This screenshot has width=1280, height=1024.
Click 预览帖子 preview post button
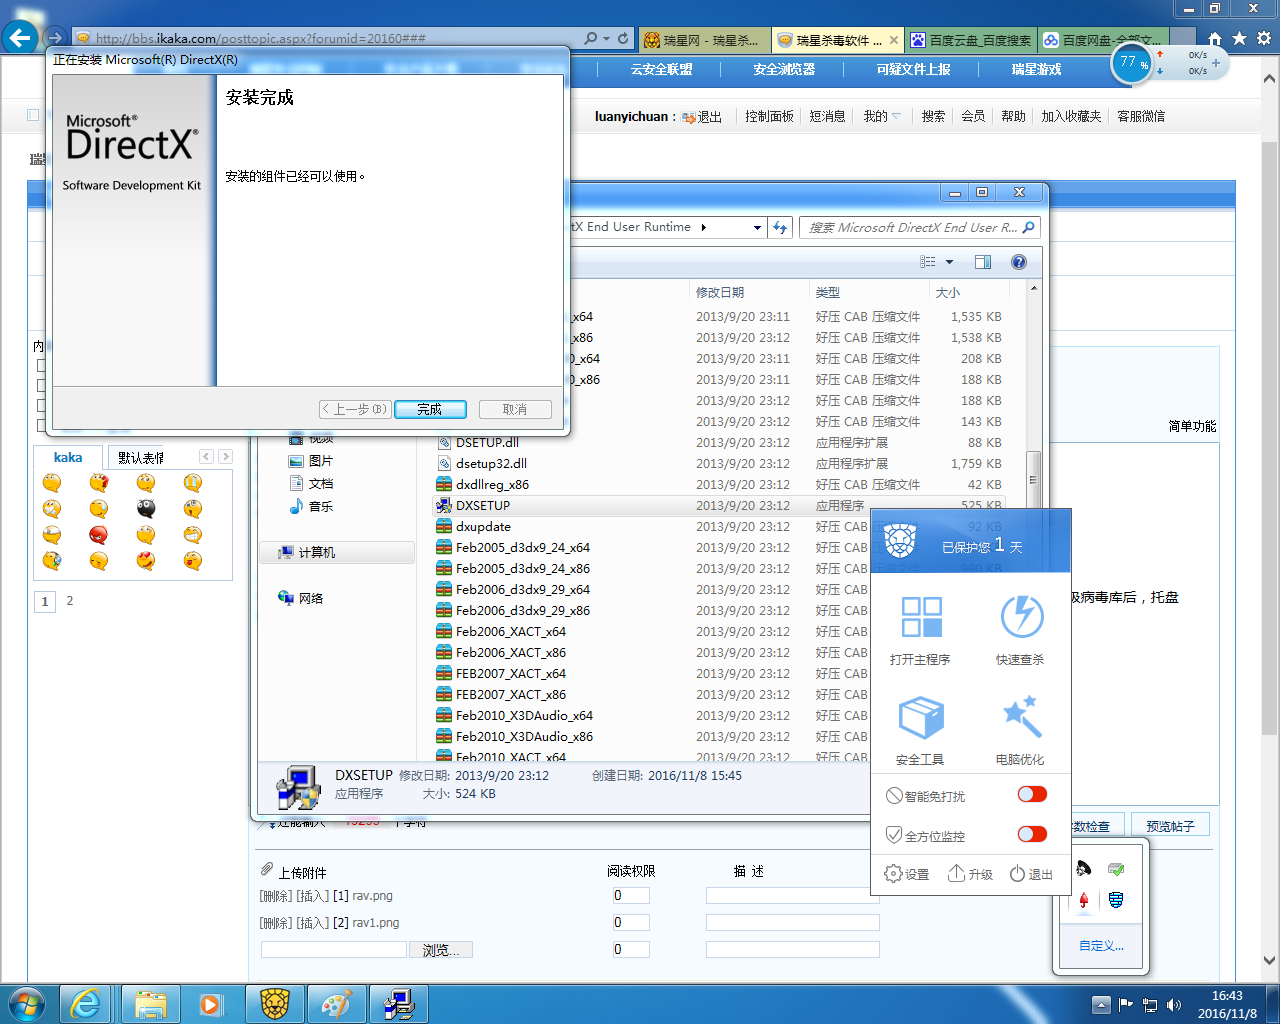coord(1170,826)
